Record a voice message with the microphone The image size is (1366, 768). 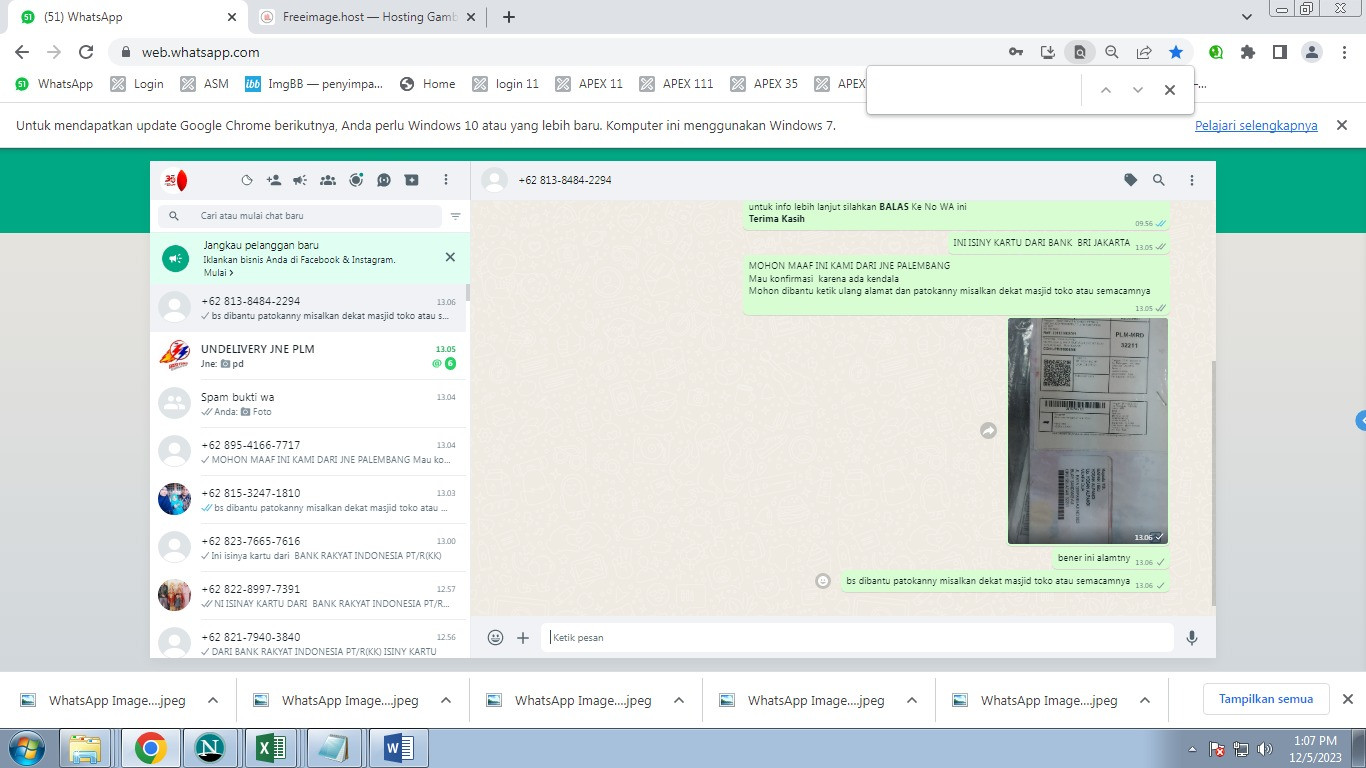click(x=1192, y=637)
